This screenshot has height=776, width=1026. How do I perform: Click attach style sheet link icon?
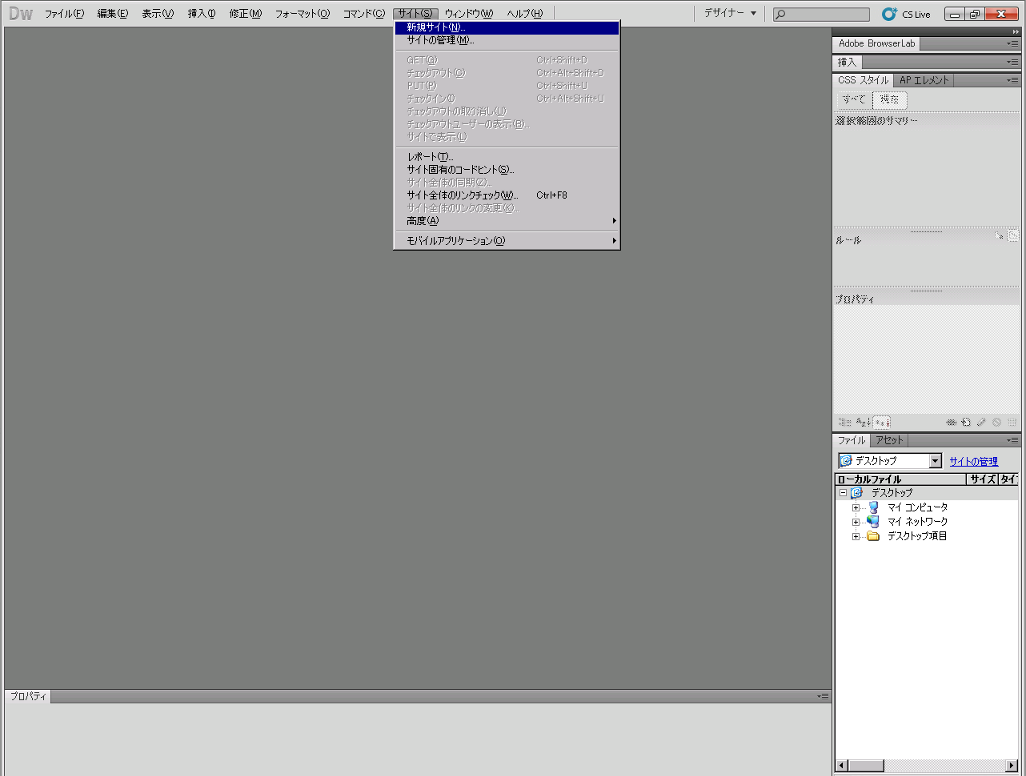click(951, 423)
